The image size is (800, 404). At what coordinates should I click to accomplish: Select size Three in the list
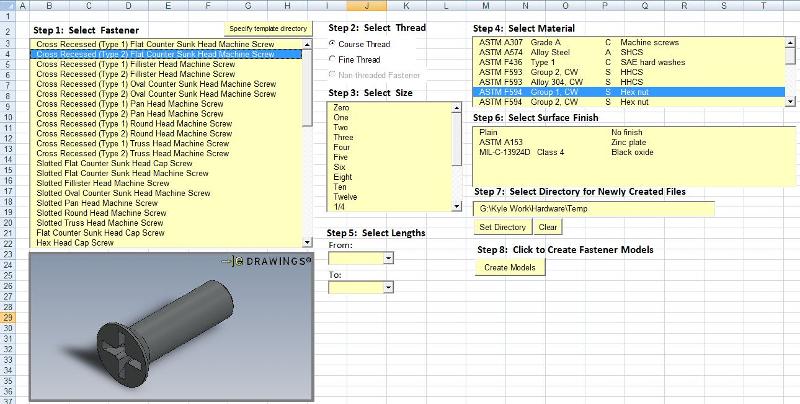(x=390, y=137)
